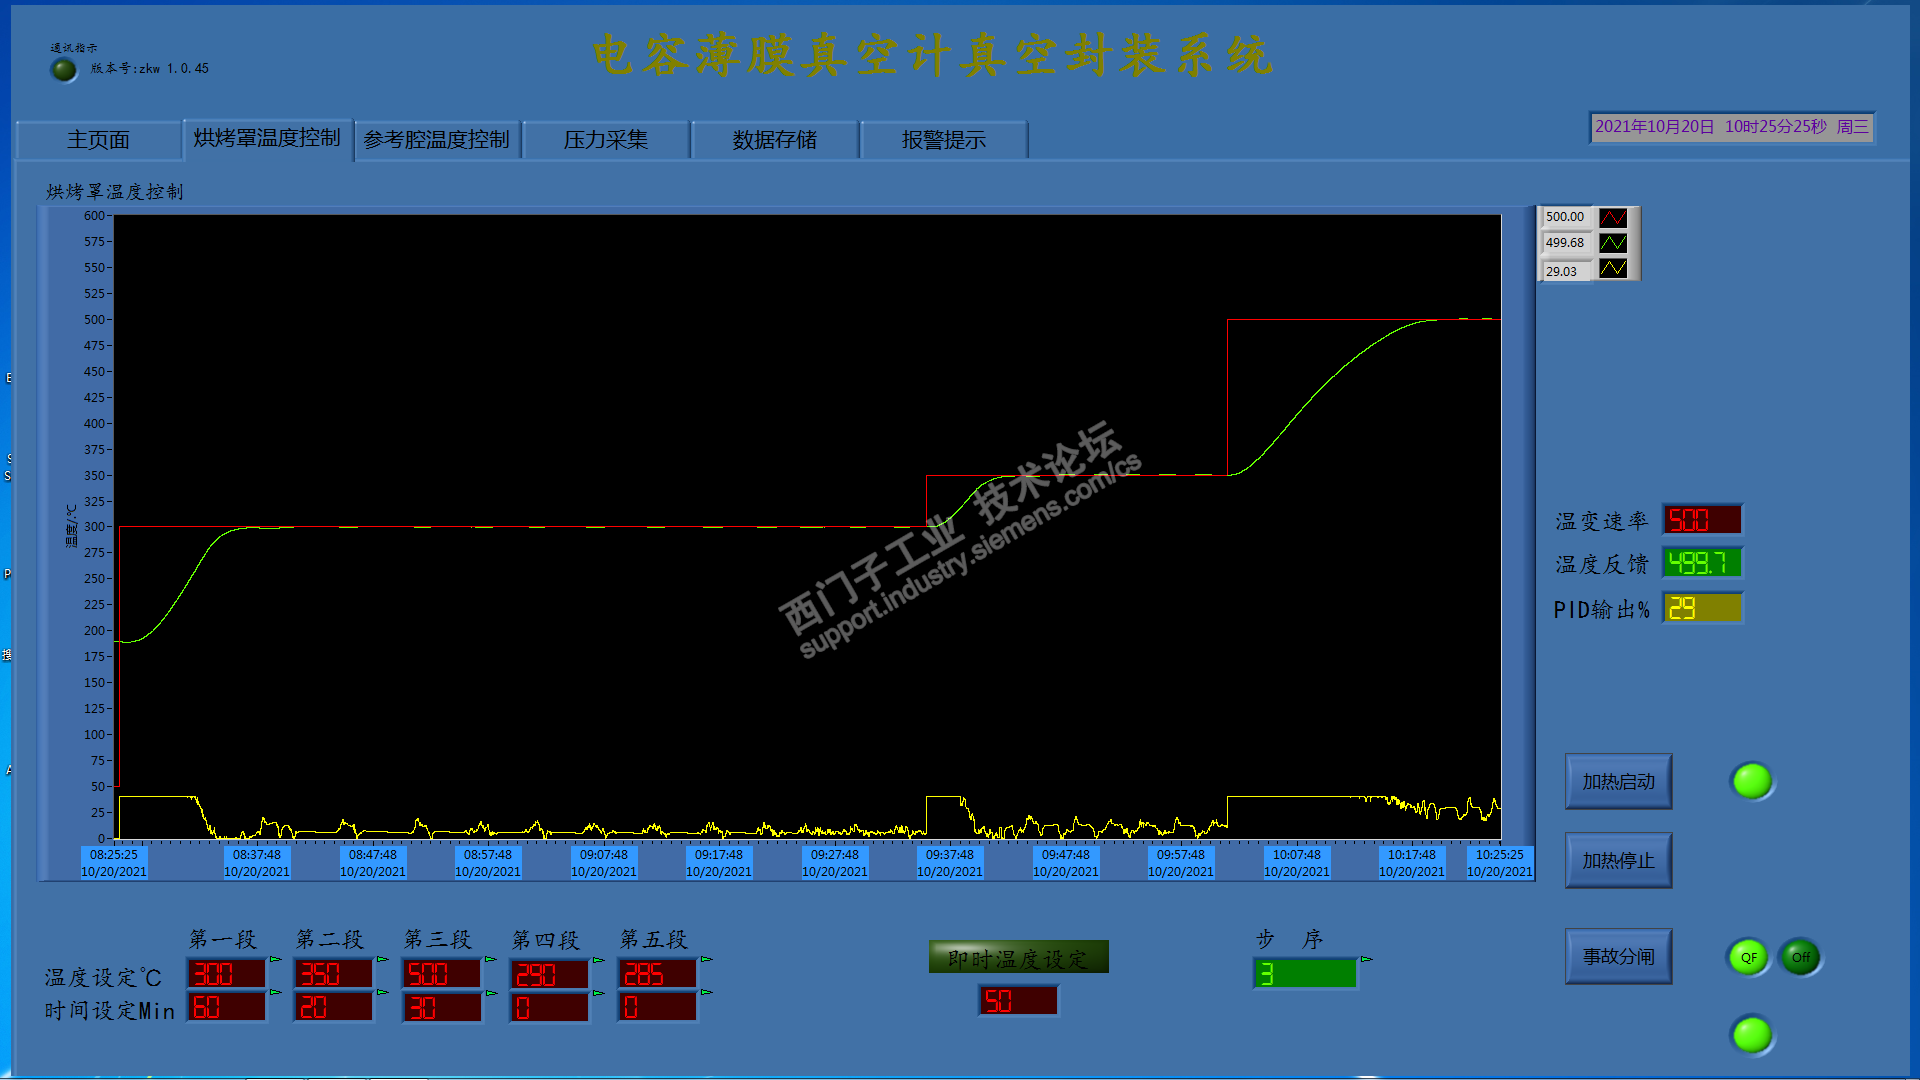Image resolution: width=1920 pixels, height=1080 pixels.
Task: Click the yellow plot legend icon
Action: 1612,269
